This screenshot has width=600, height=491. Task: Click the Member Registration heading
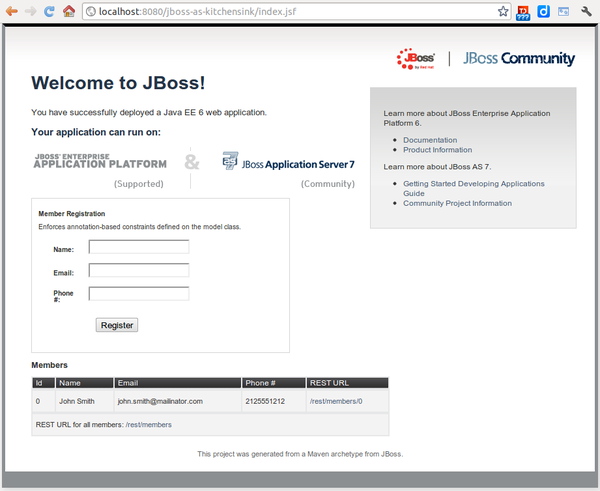(x=72, y=214)
